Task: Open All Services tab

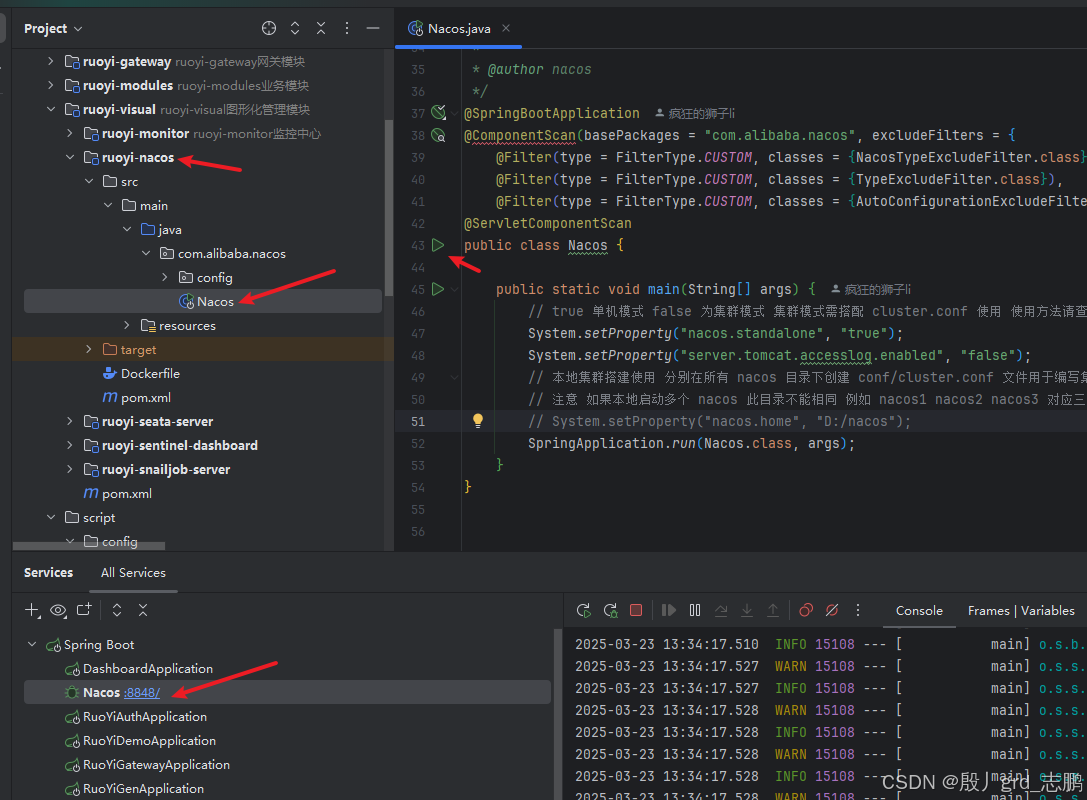Action: pos(133,573)
